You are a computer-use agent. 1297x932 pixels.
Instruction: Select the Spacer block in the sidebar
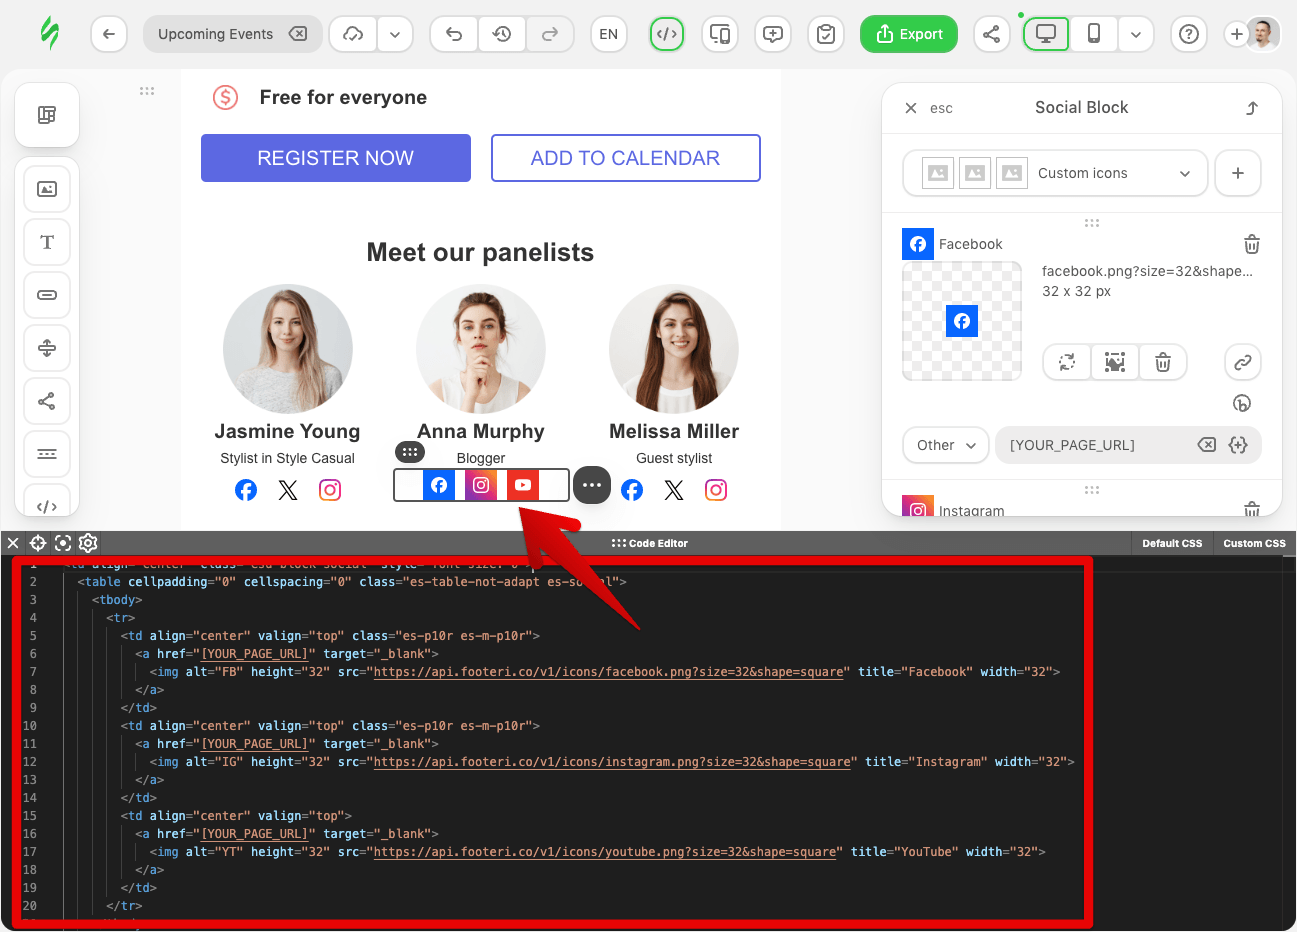coord(47,348)
